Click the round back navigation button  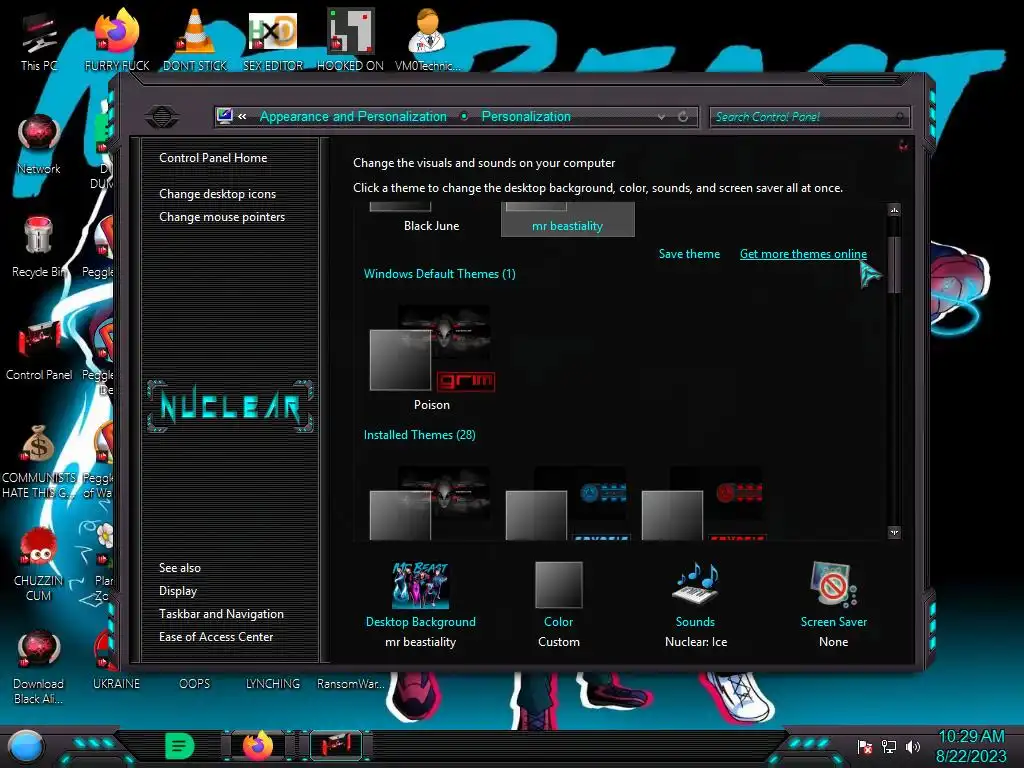(162, 117)
